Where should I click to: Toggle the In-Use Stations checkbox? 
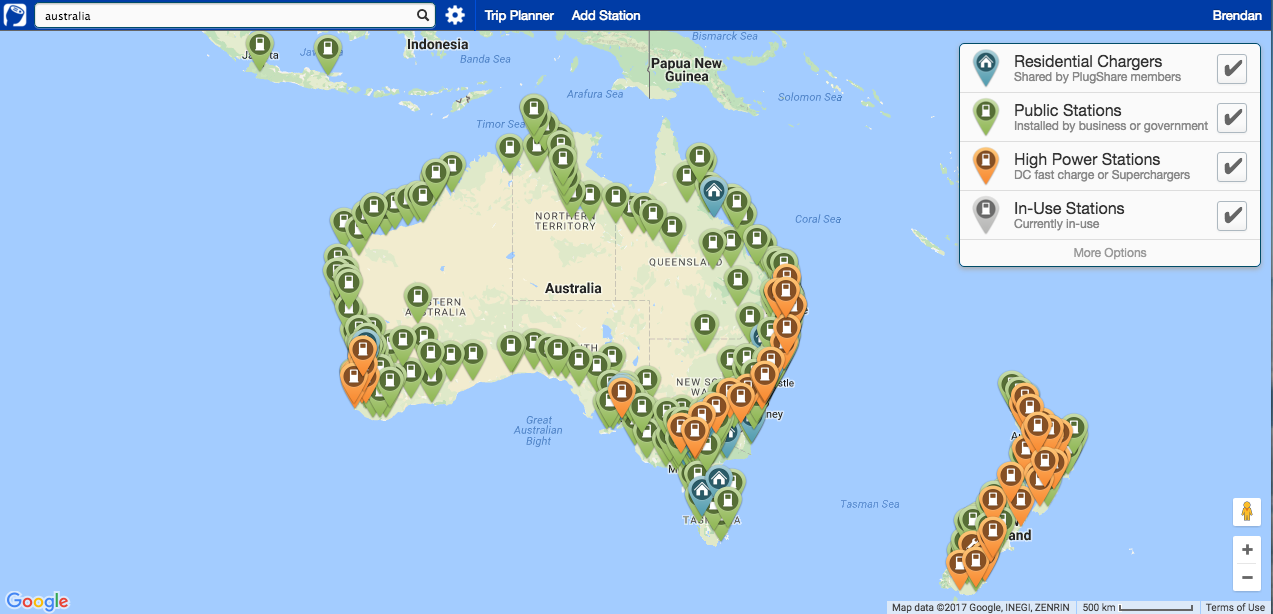pos(1232,216)
